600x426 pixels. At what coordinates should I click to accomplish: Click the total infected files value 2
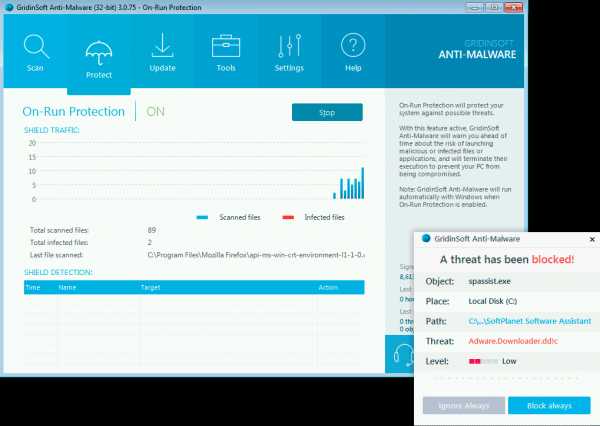click(x=150, y=242)
